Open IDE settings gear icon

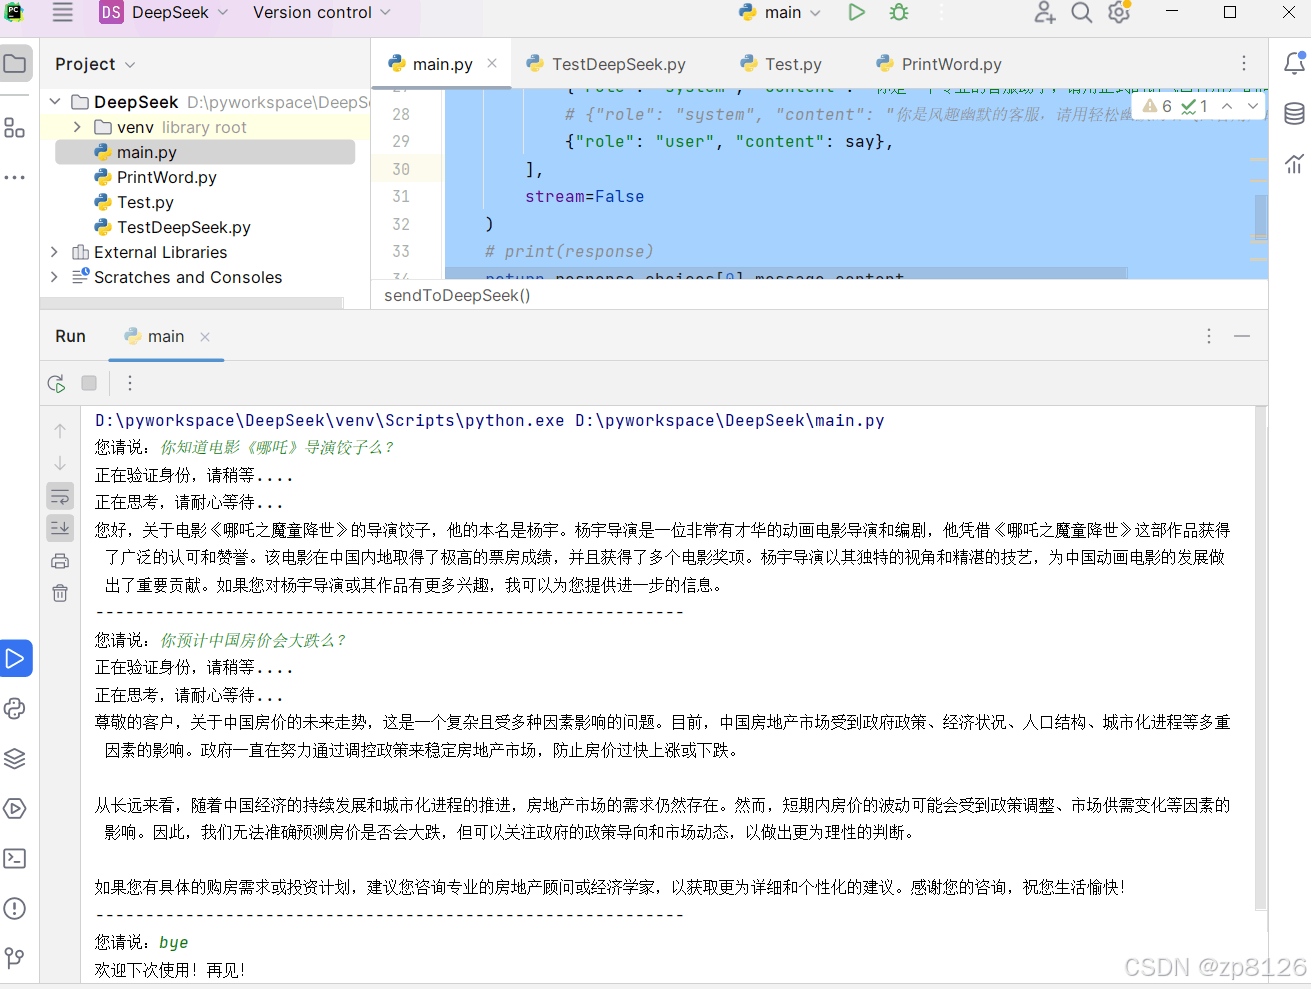click(1119, 13)
